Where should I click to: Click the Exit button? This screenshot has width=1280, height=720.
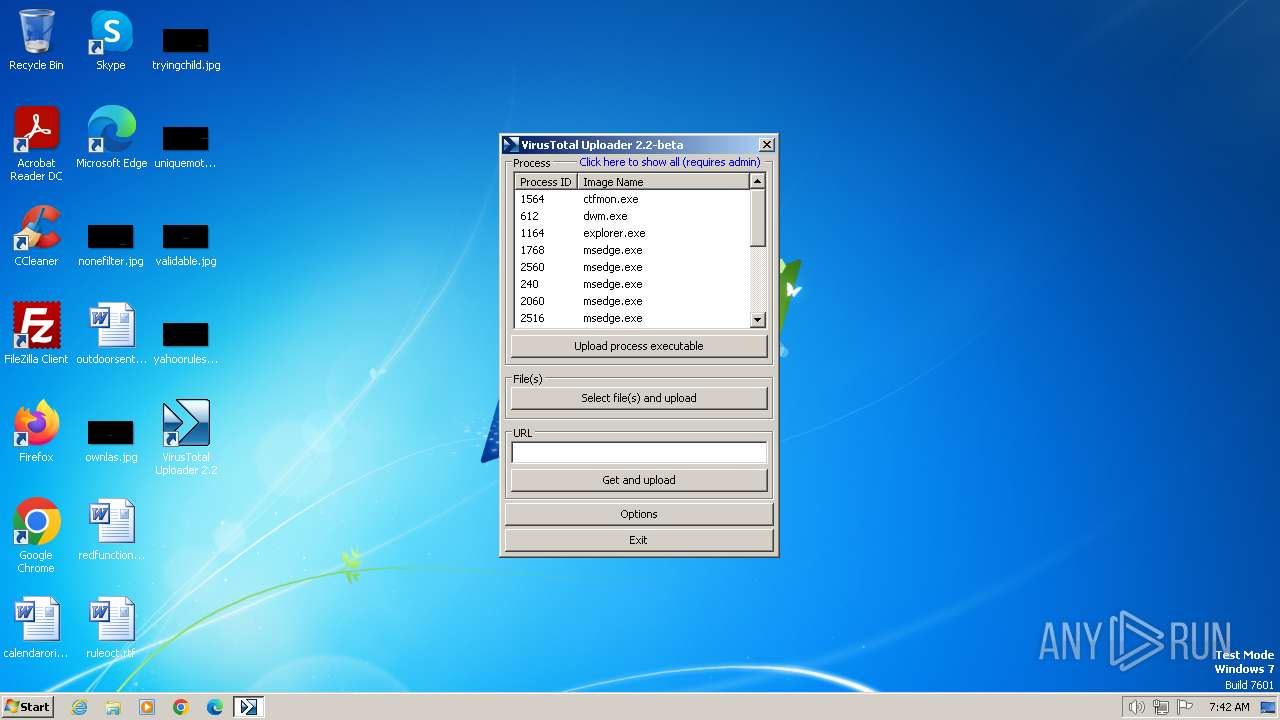639,540
